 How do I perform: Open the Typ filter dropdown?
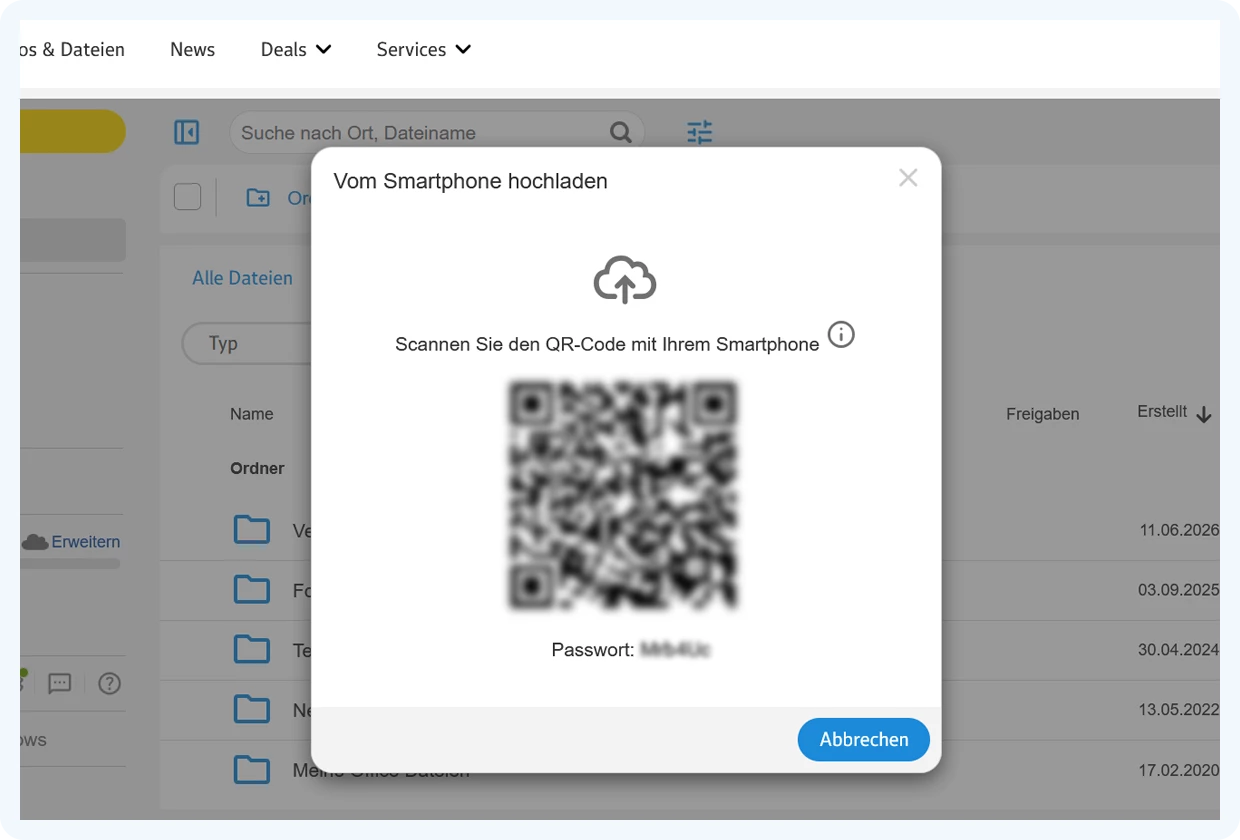click(247, 343)
